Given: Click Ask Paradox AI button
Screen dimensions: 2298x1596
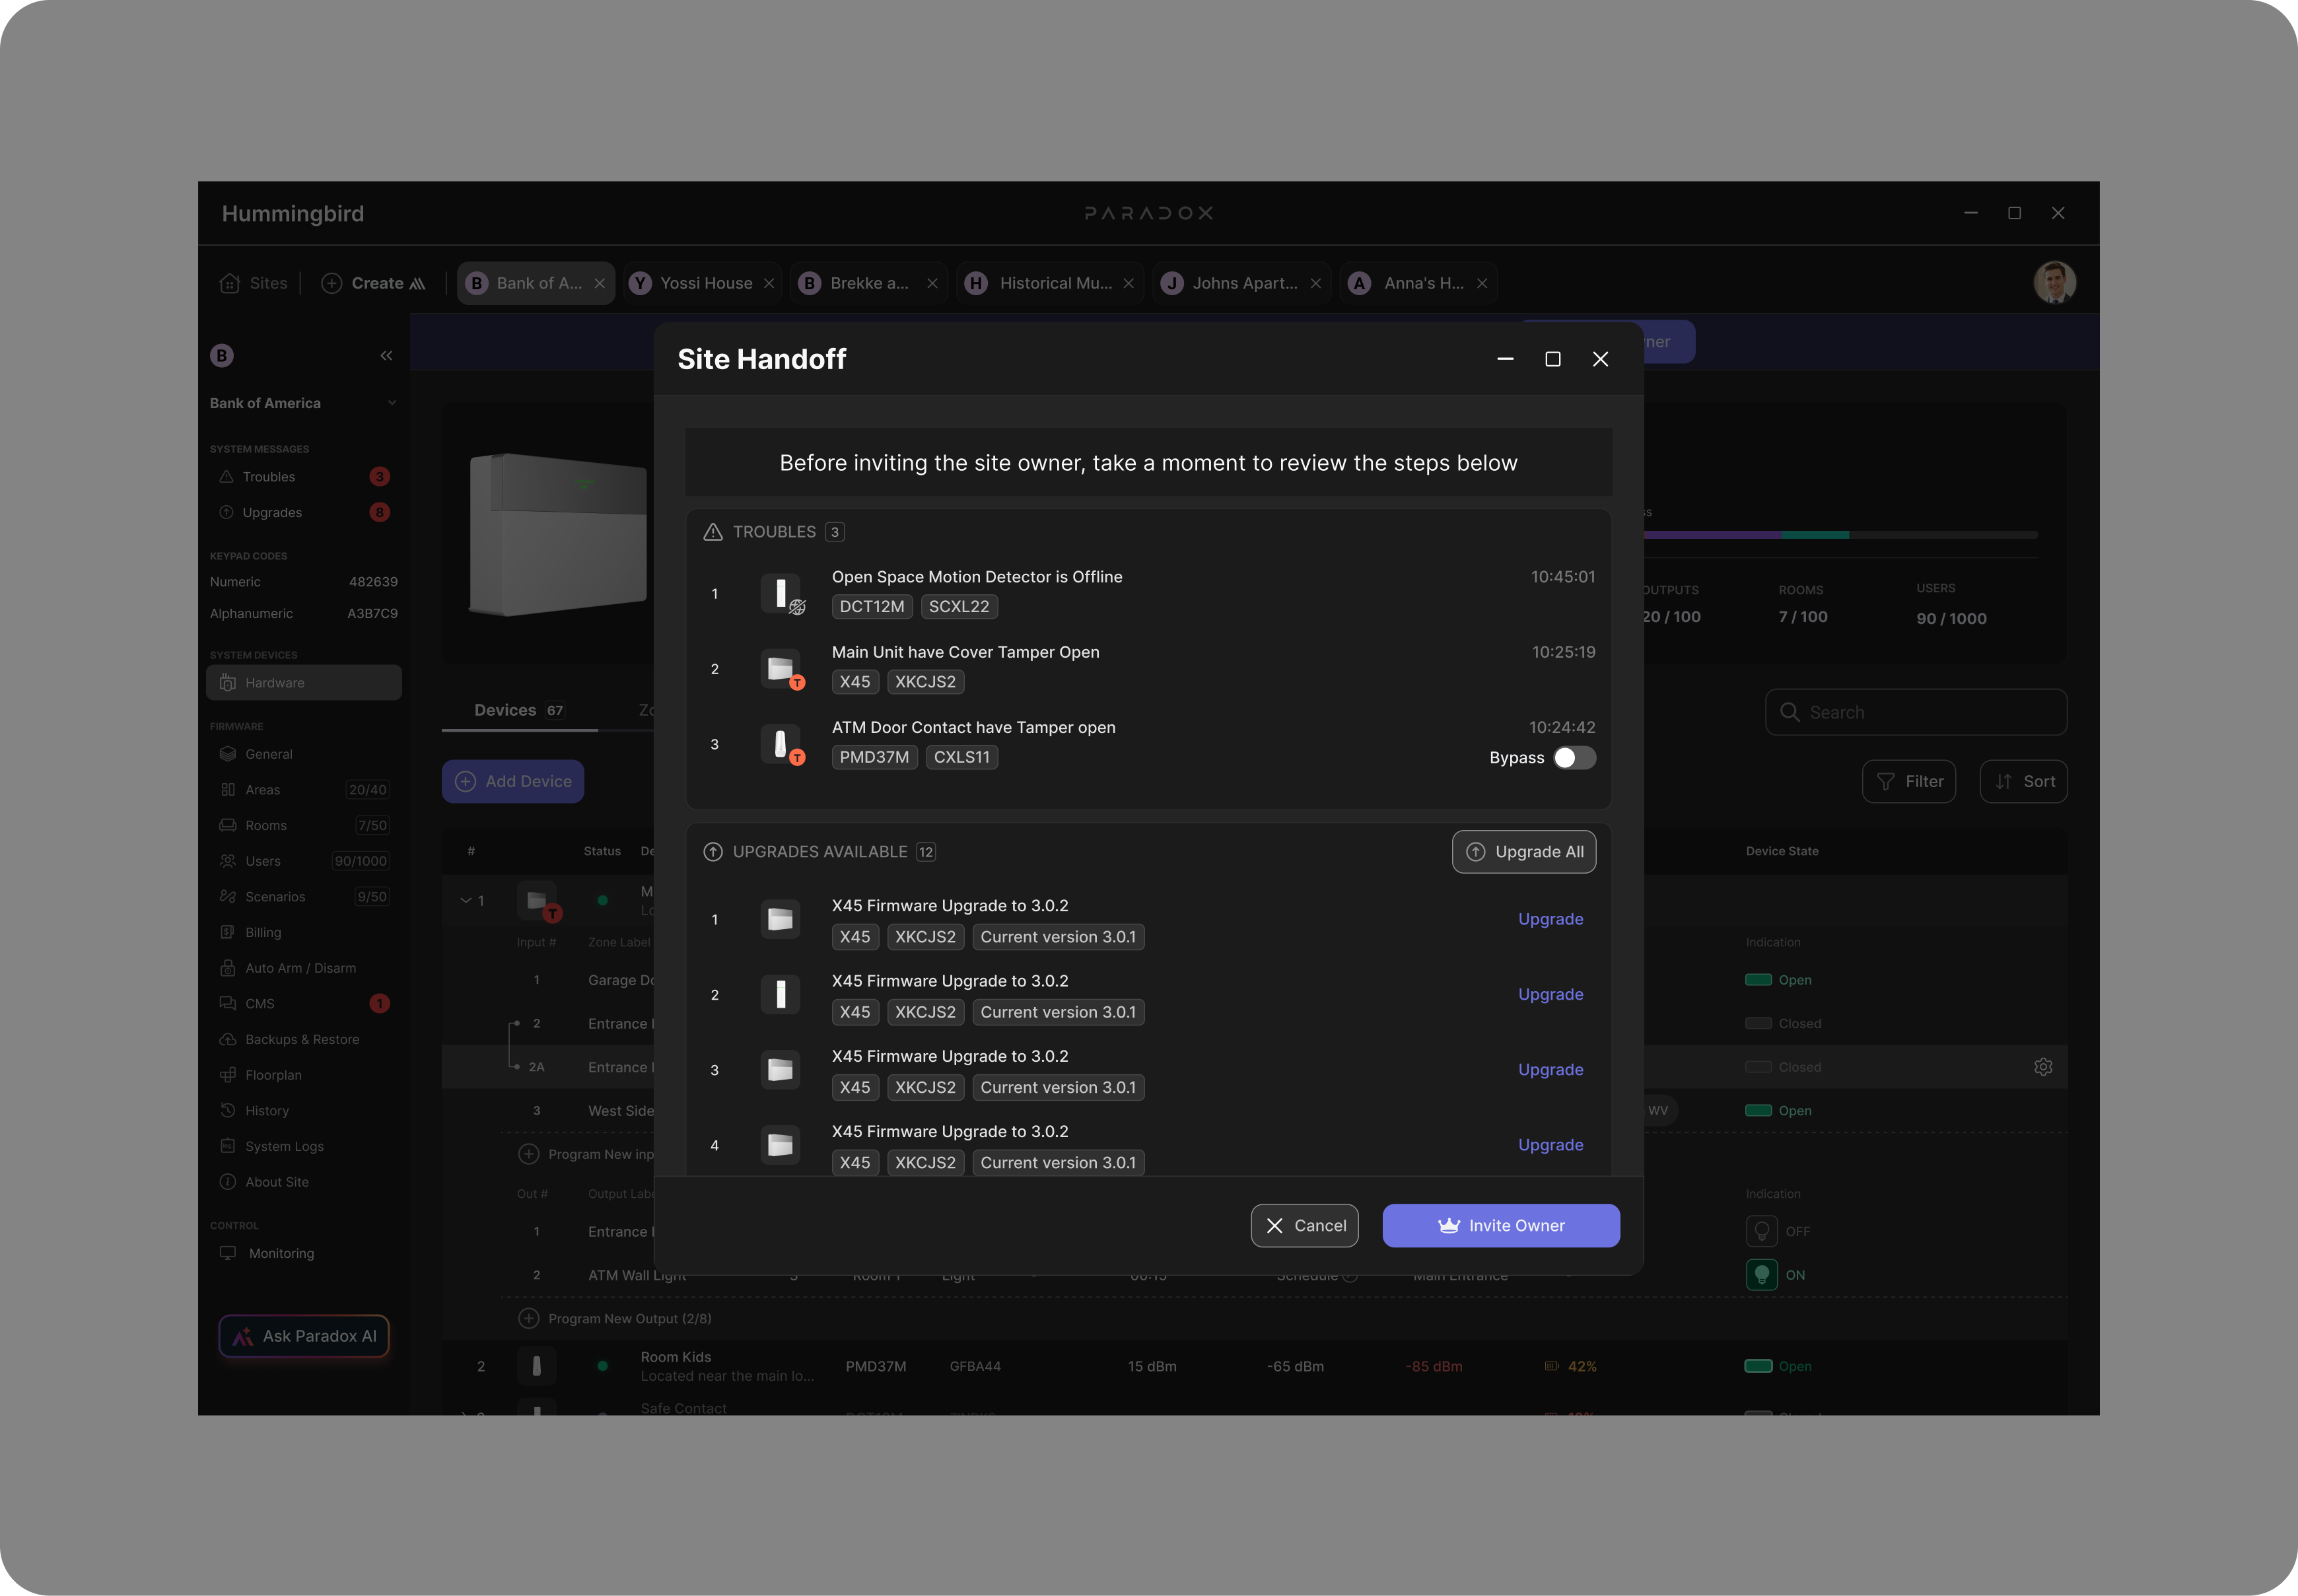Looking at the screenshot, I should 304,1336.
